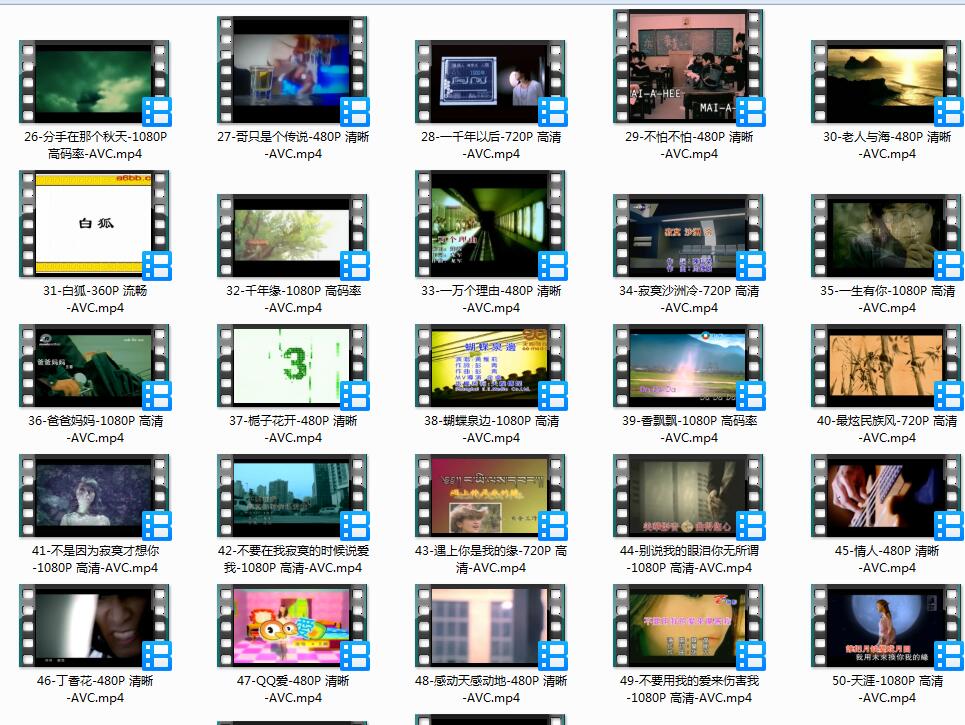Select the filename text "42-不要在我寂寞的时候说爱我-1080P 高清-AVC.mp4"
Image resolution: width=965 pixels, height=725 pixels.
pos(293,559)
